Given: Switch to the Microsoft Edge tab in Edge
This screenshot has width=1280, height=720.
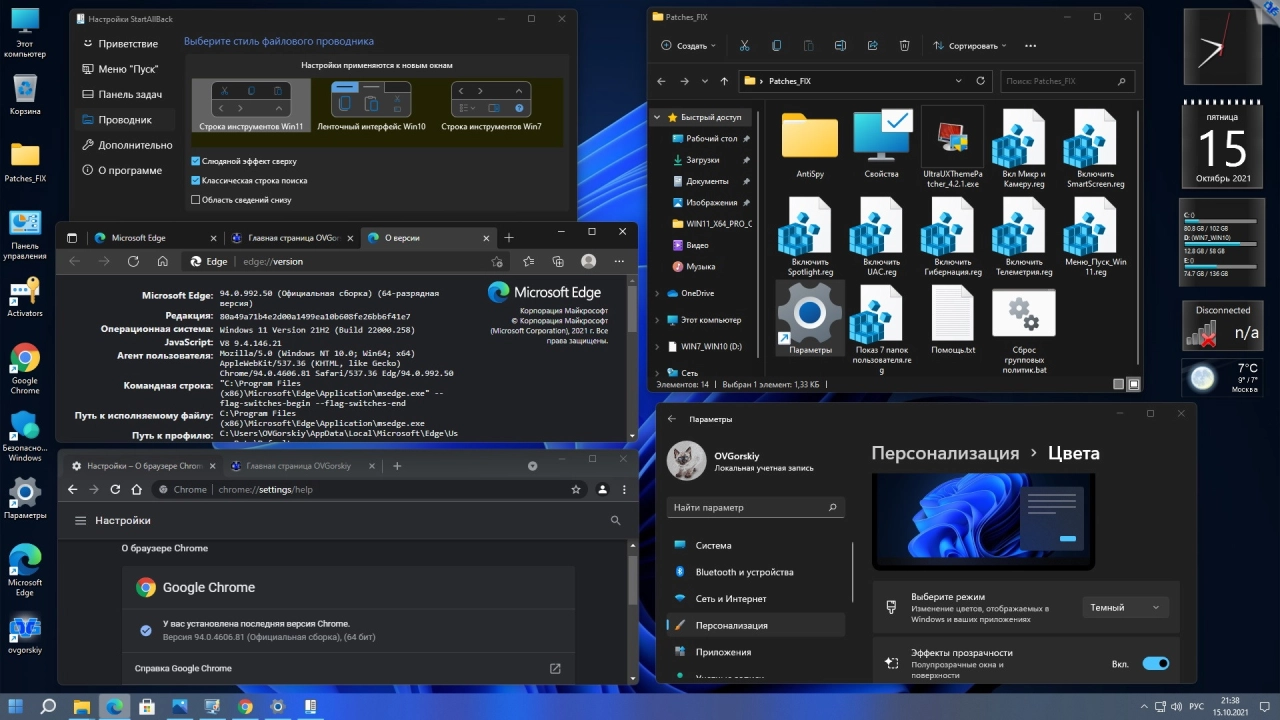Looking at the screenshot, I should coord(153,238).
